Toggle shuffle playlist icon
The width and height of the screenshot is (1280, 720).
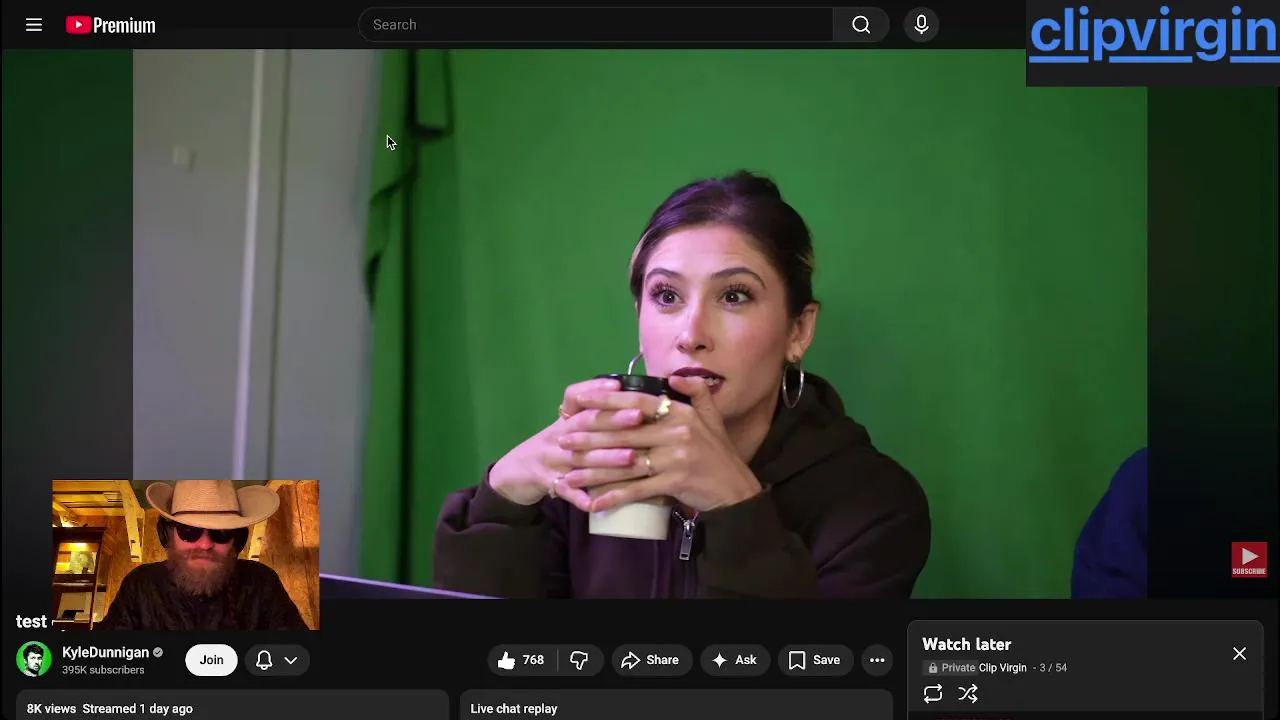(968, 694)
